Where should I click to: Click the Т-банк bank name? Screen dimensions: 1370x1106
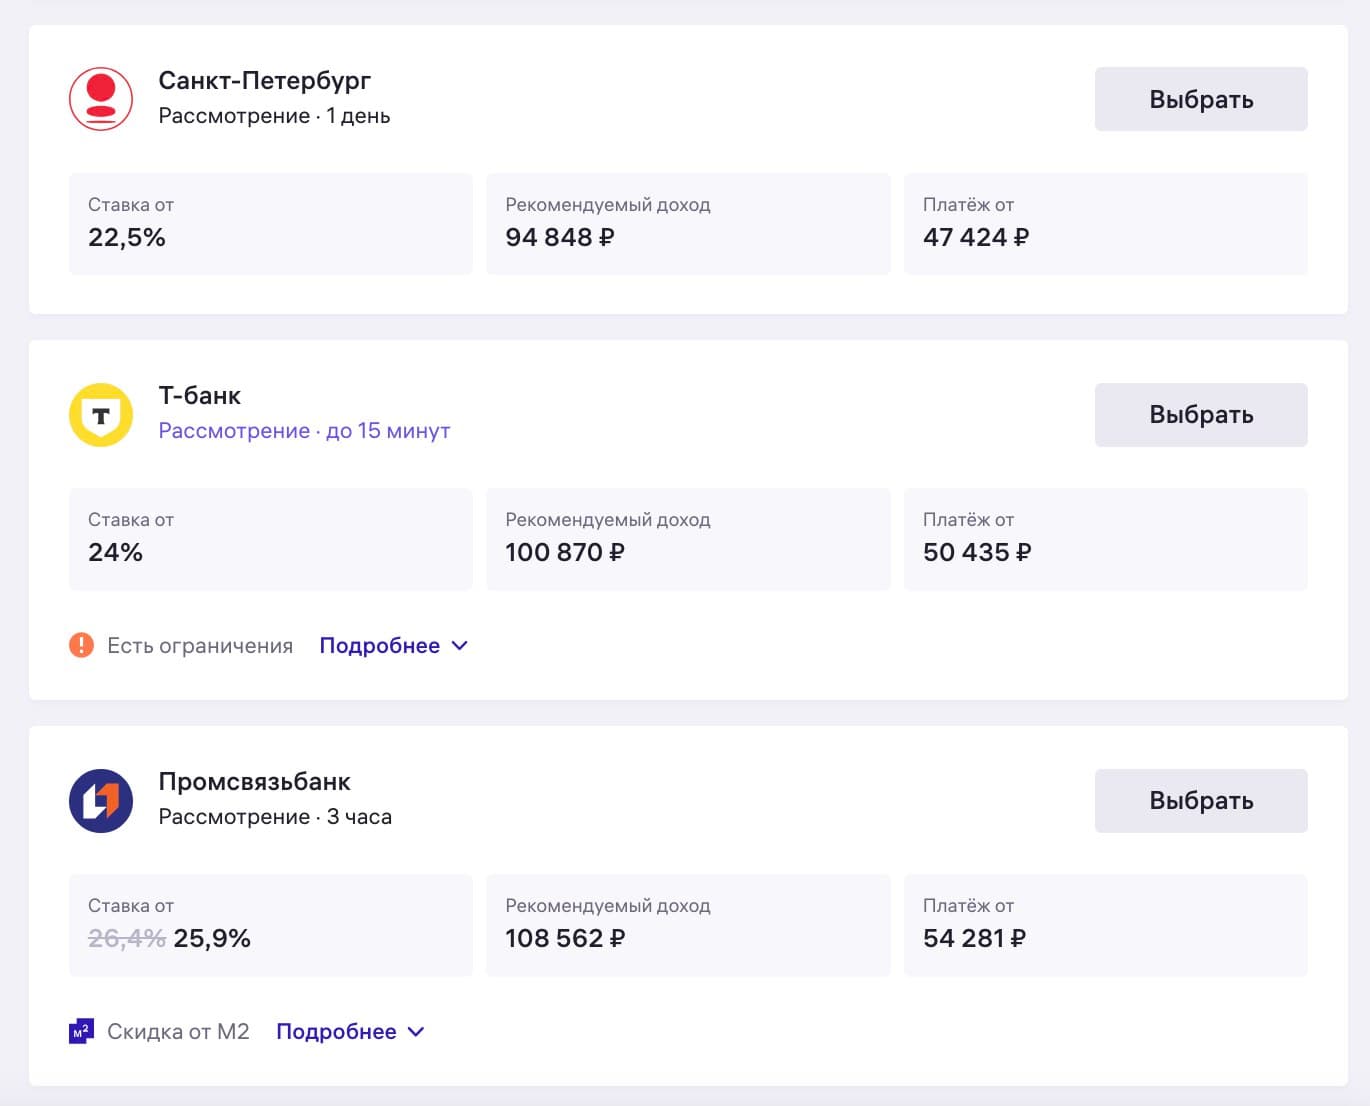(200, 396)
